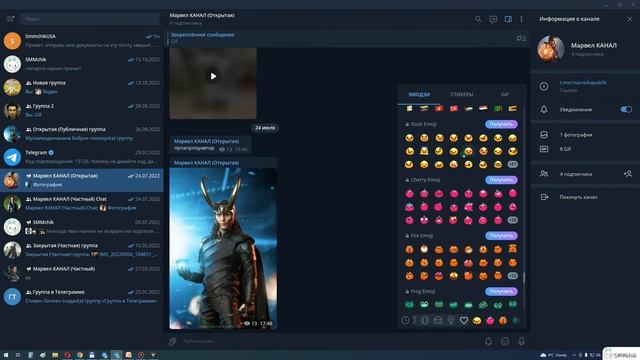Open Открытая (Публичная) группа chat

(x=82, y=134)
